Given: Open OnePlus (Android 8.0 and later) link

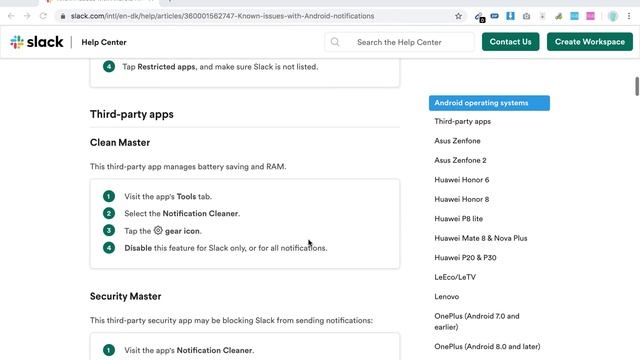Looking at the screenshot, I should (487, 347).
